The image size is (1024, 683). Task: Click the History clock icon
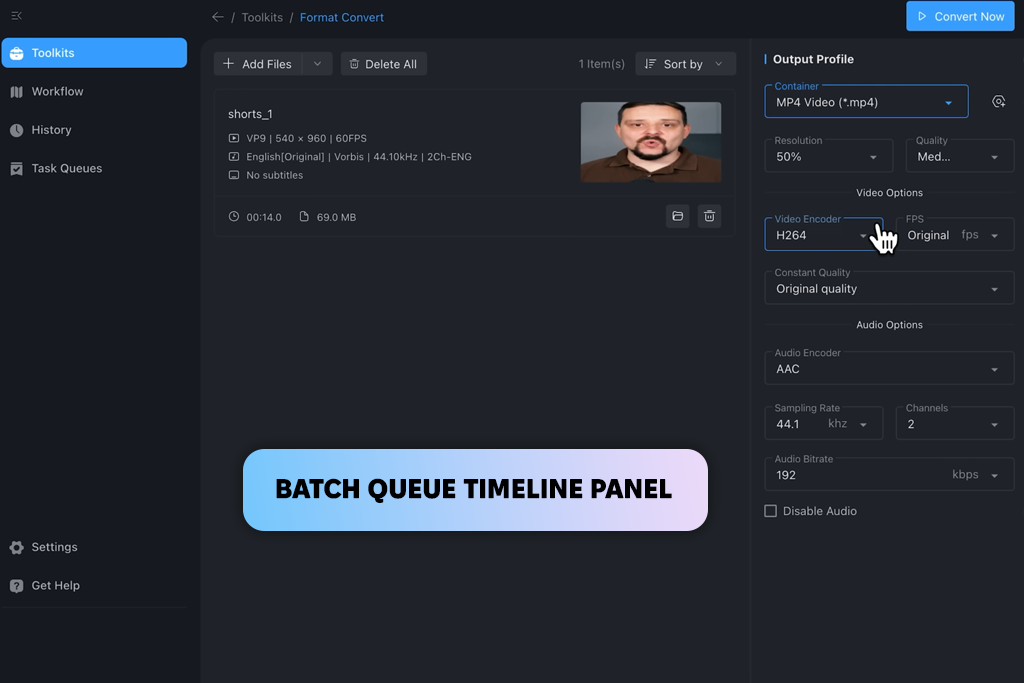point(17,131)
